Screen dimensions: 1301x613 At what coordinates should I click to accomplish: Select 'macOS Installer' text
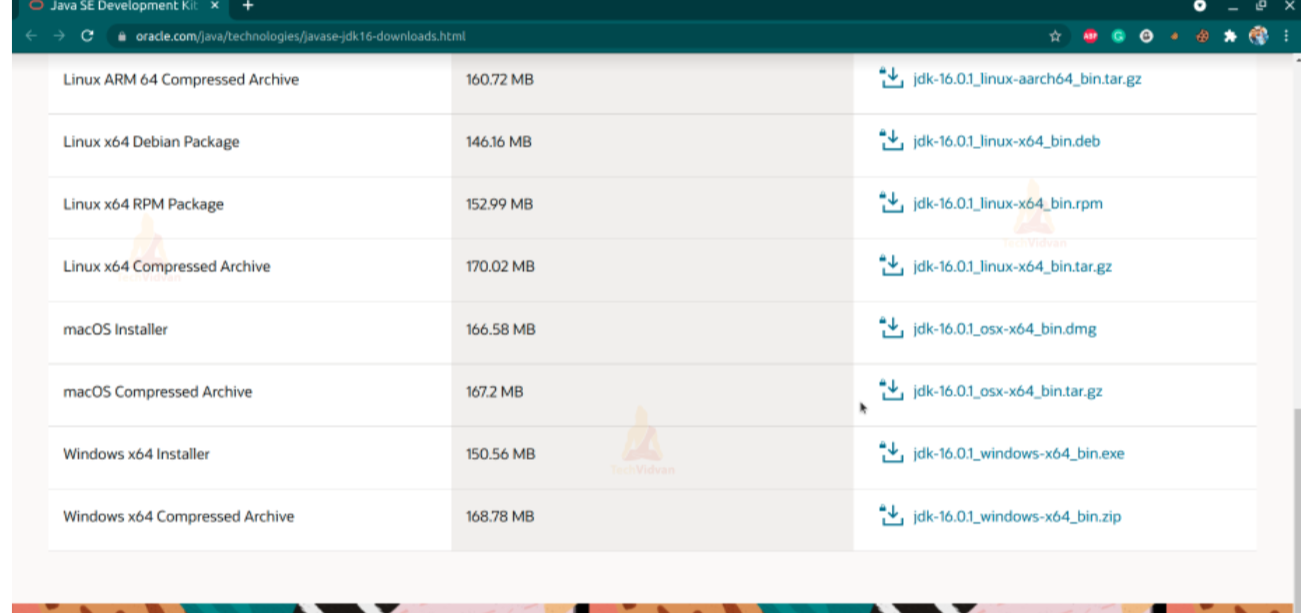tap(115, 329)
